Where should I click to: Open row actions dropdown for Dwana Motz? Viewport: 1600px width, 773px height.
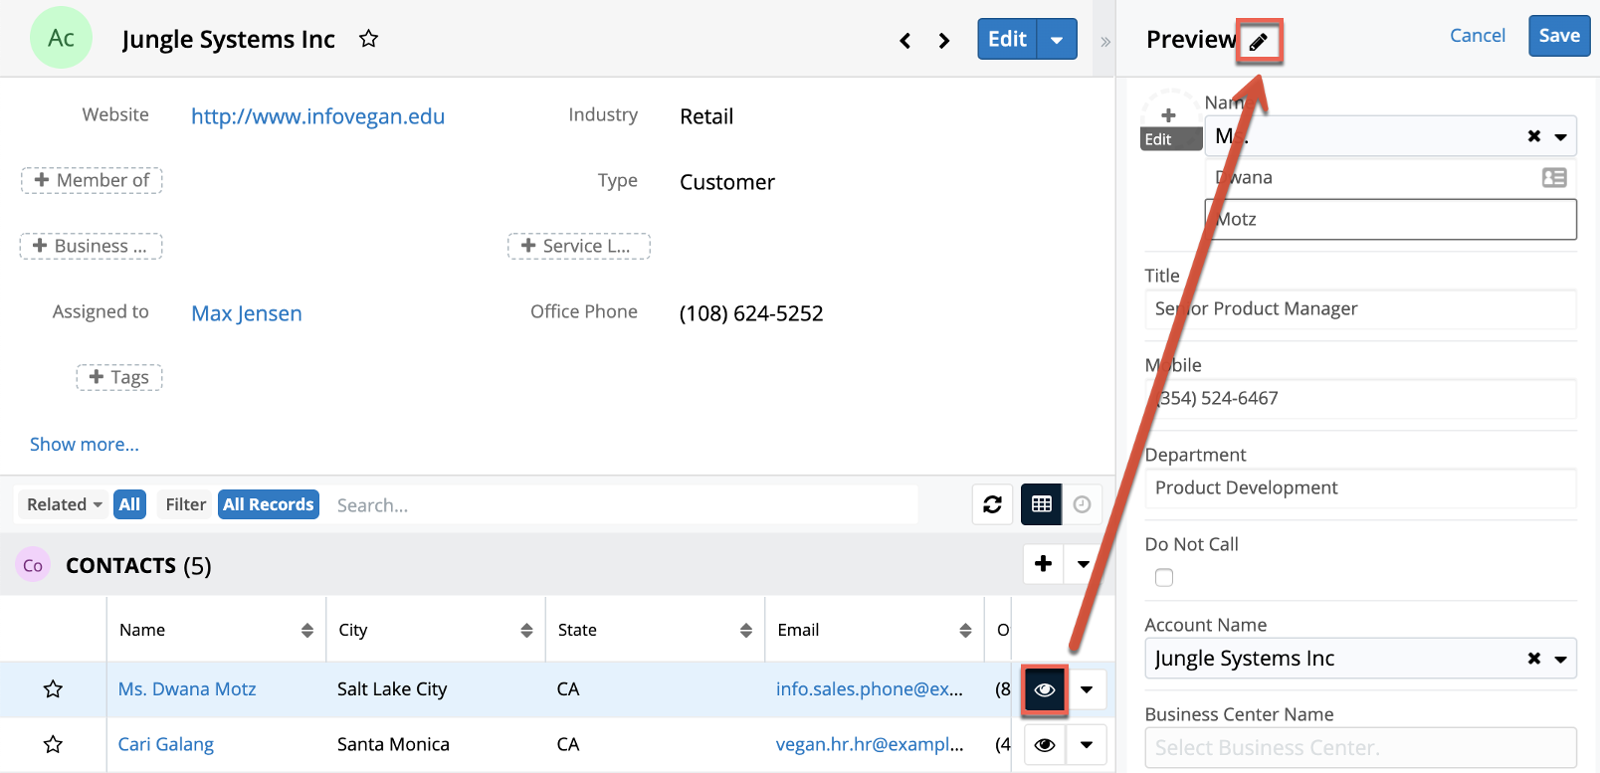pos(1086,689)
